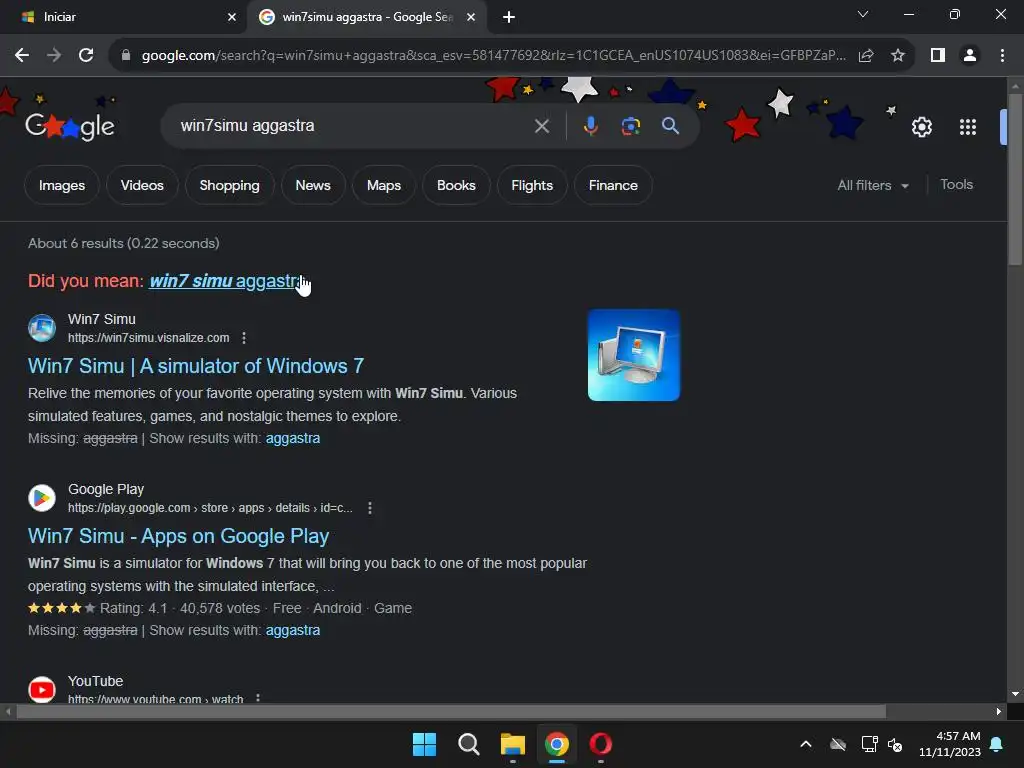This screenshot has width=1024, height=768.
Task: Open the network tray icon
Action: click(869, 744)
